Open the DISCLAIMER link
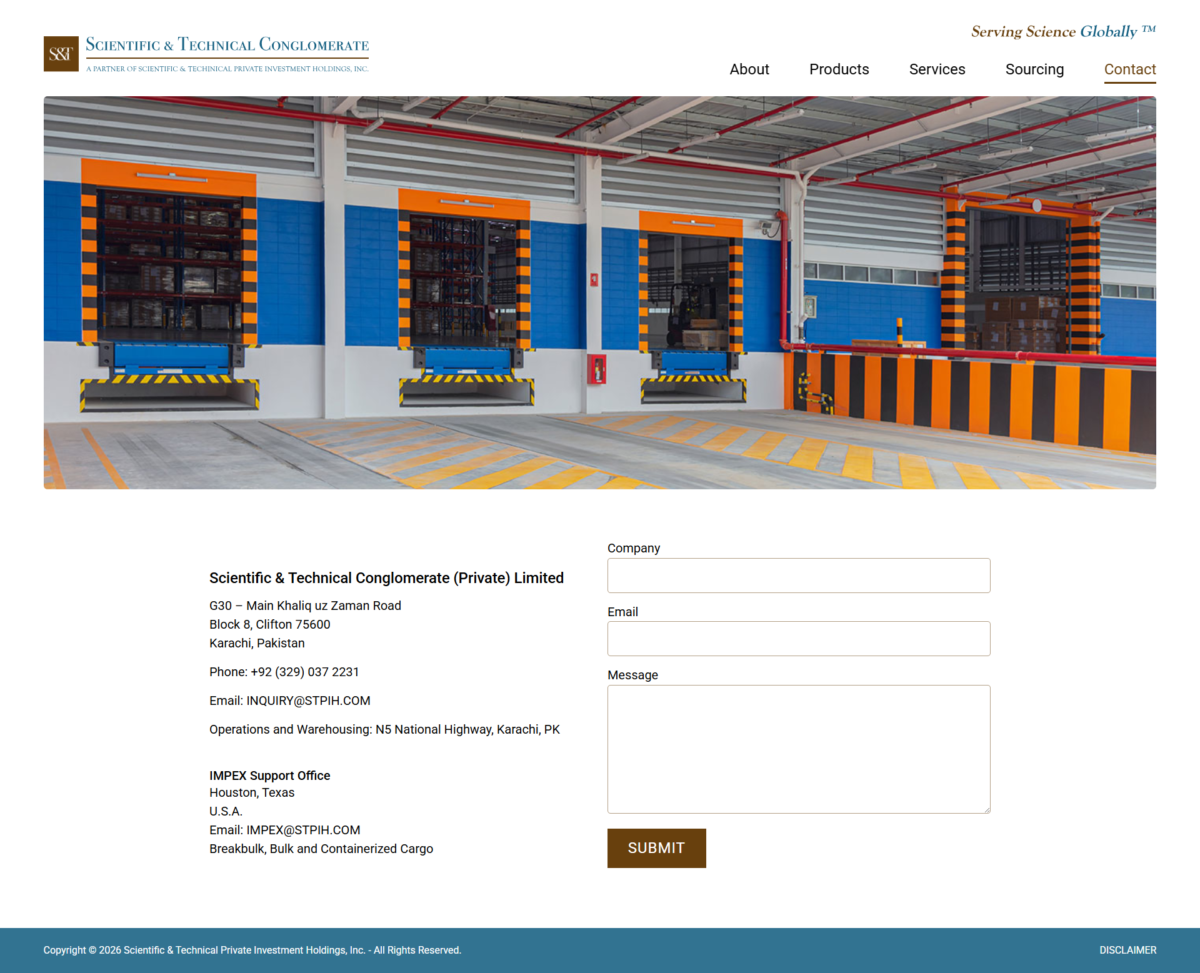Screen dimensions: 1200x973 [x=1128, y=950]
